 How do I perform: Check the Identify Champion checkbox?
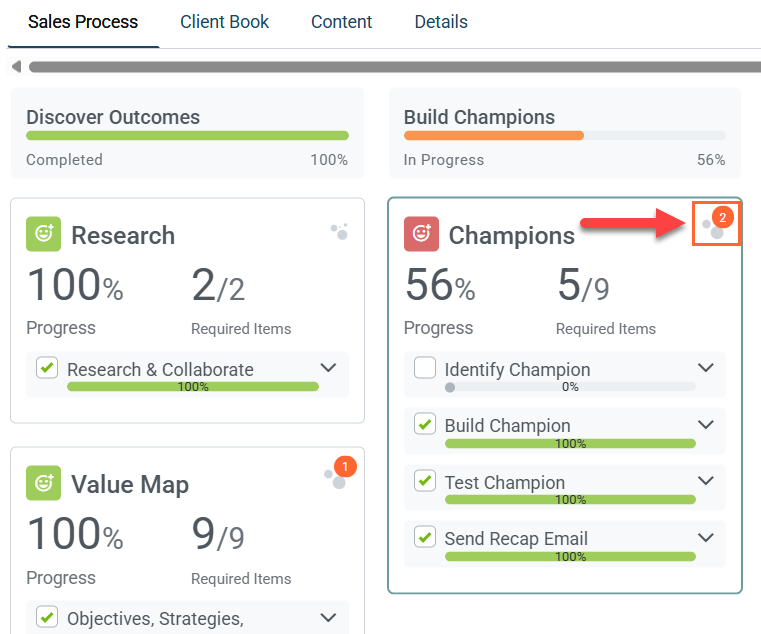pos(425,368)
